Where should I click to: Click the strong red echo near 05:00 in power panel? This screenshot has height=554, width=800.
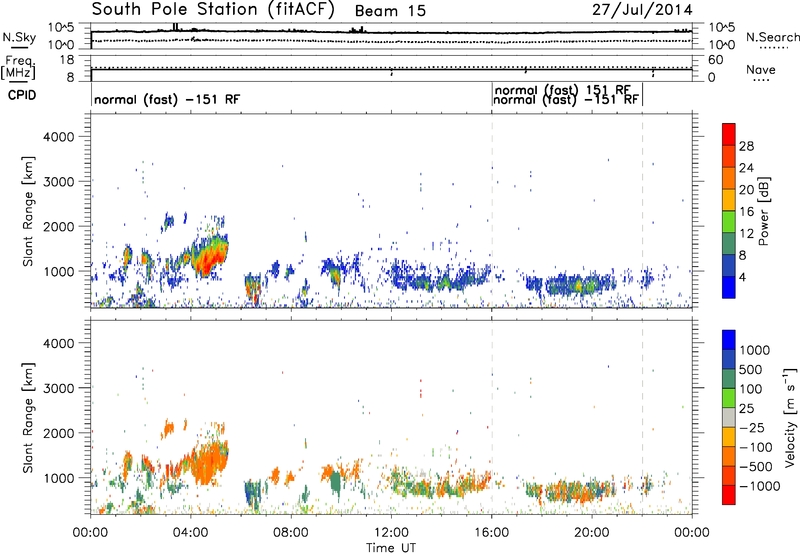(208, 259)
